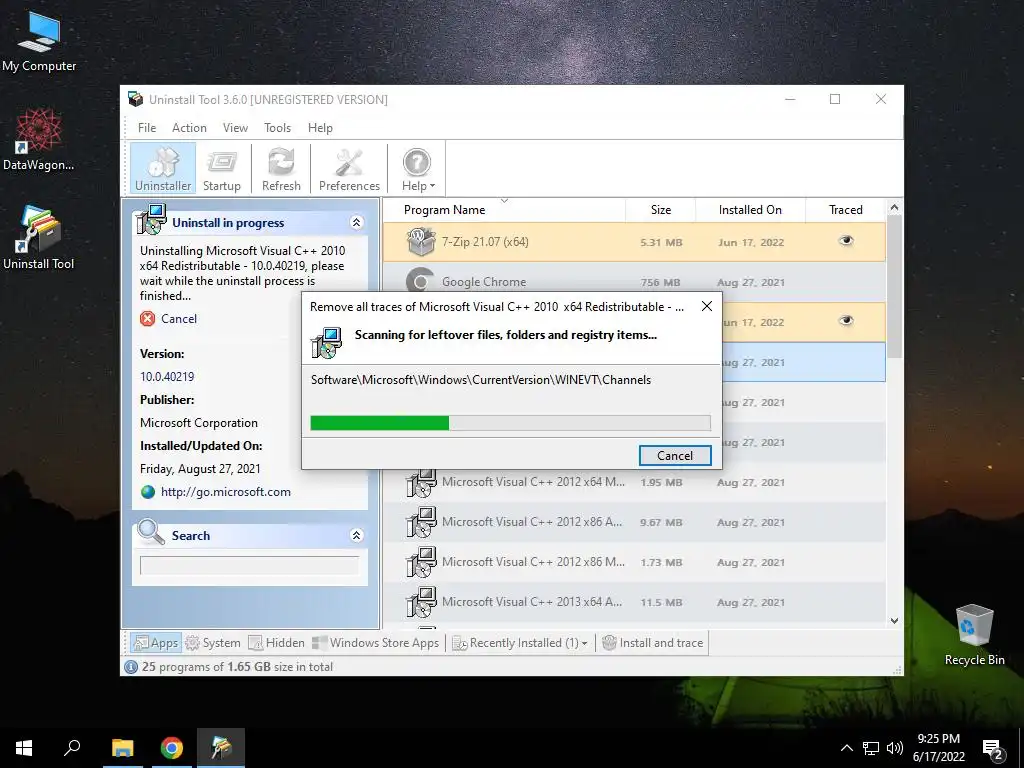Cancel the leftover scanning dialog

[x=675, y=455]
